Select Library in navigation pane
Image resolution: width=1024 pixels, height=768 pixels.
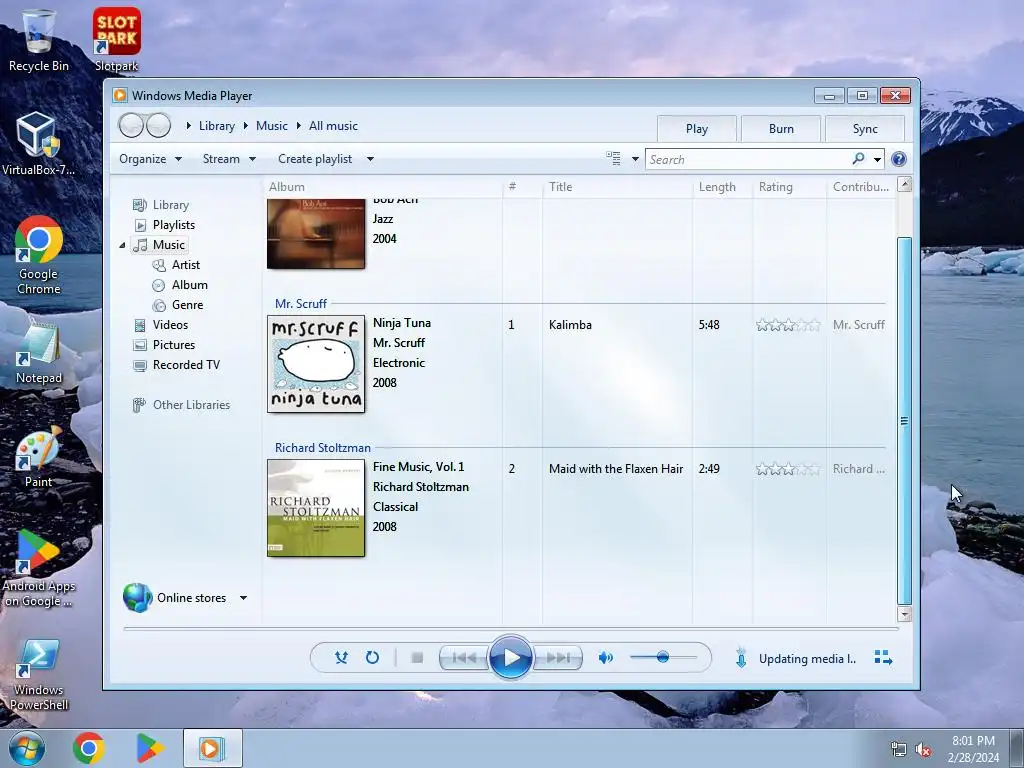170,205
